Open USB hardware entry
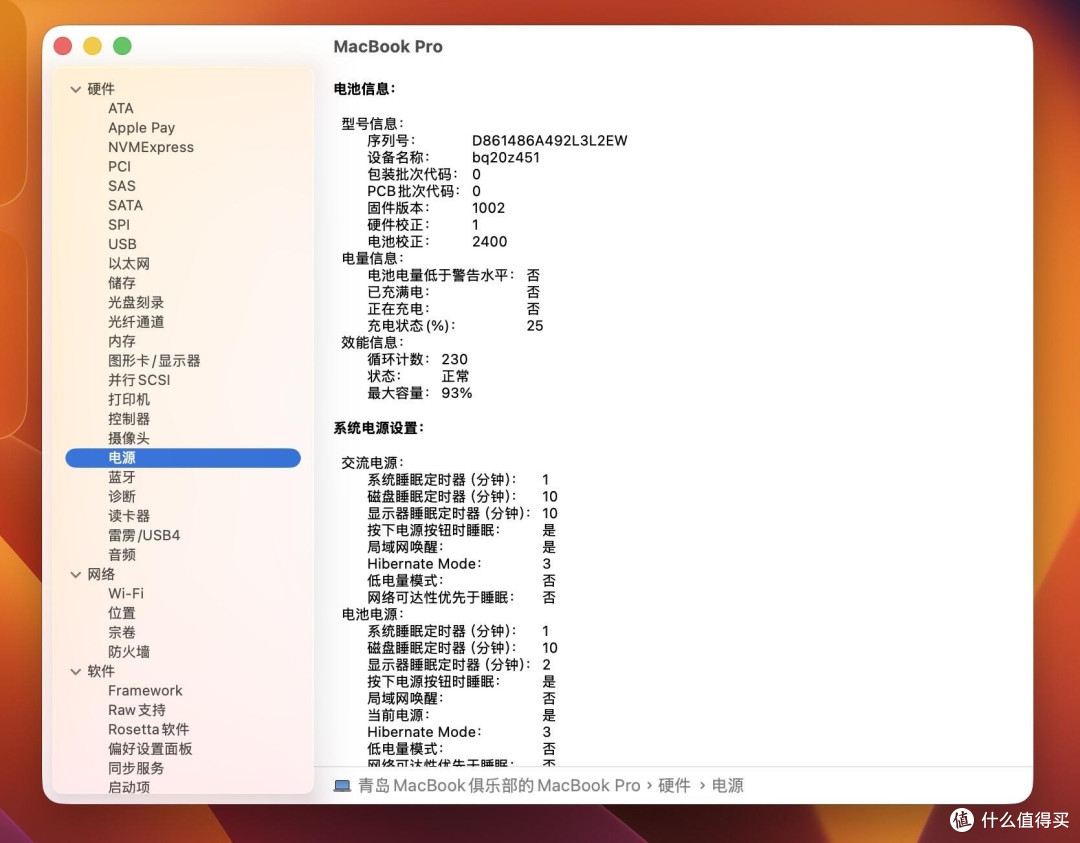1080x843 pixels. 122,244
